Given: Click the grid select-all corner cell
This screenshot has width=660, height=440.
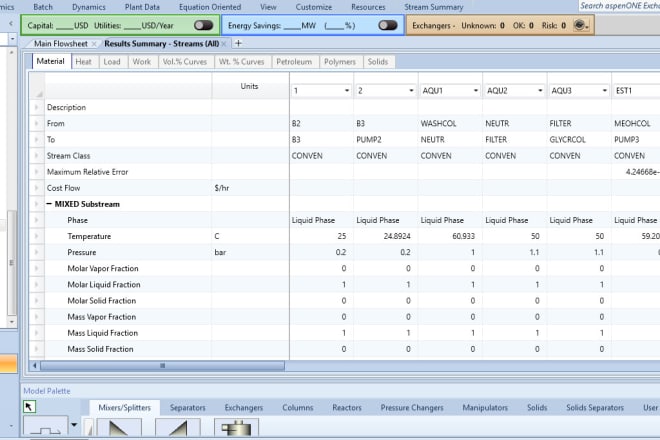Looking at the screenshot, I should [37, 86].
